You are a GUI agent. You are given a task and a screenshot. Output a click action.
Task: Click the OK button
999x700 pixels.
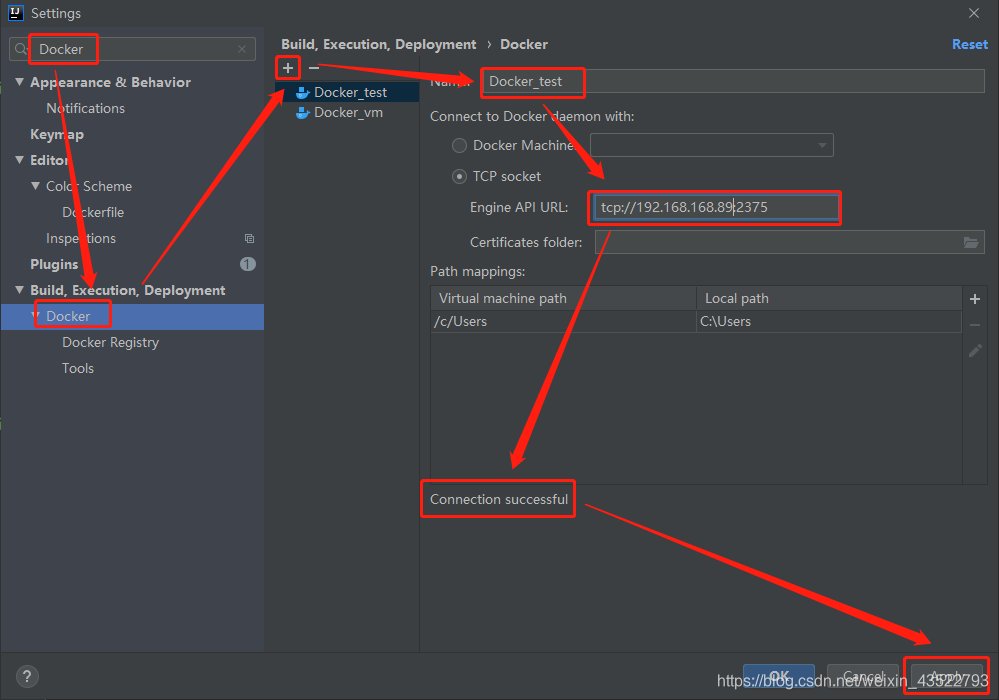coord(779,675)
